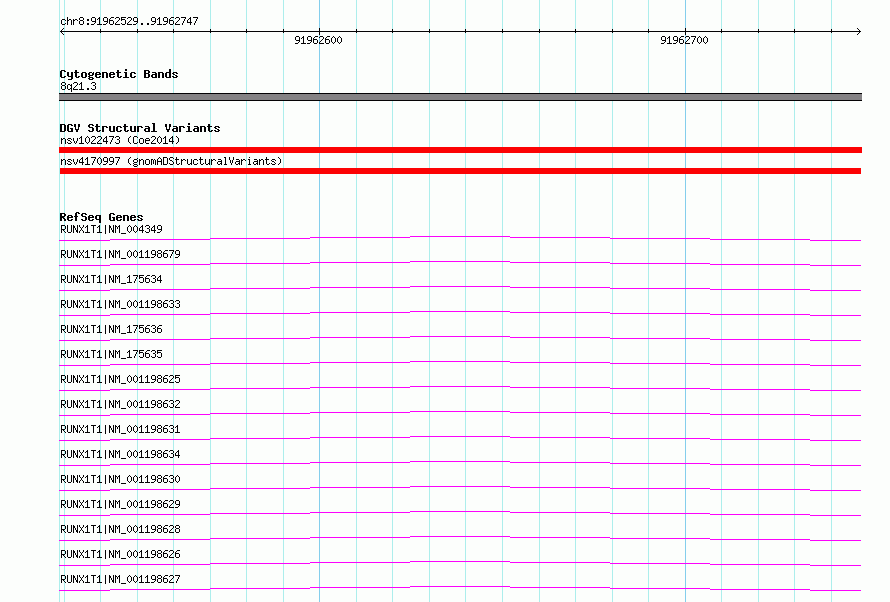Screen dimensions: 890x602
Task: Click the 91962600 ruler position label
Action: [x=318, y=40]
